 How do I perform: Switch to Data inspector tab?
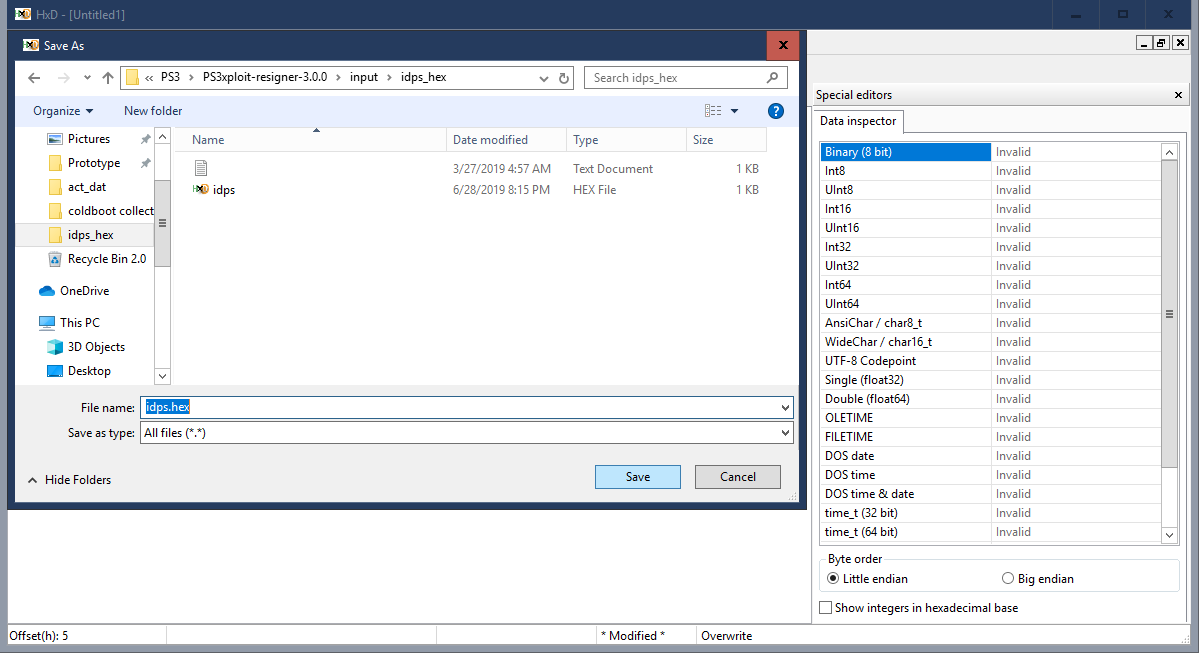(859, 121)
